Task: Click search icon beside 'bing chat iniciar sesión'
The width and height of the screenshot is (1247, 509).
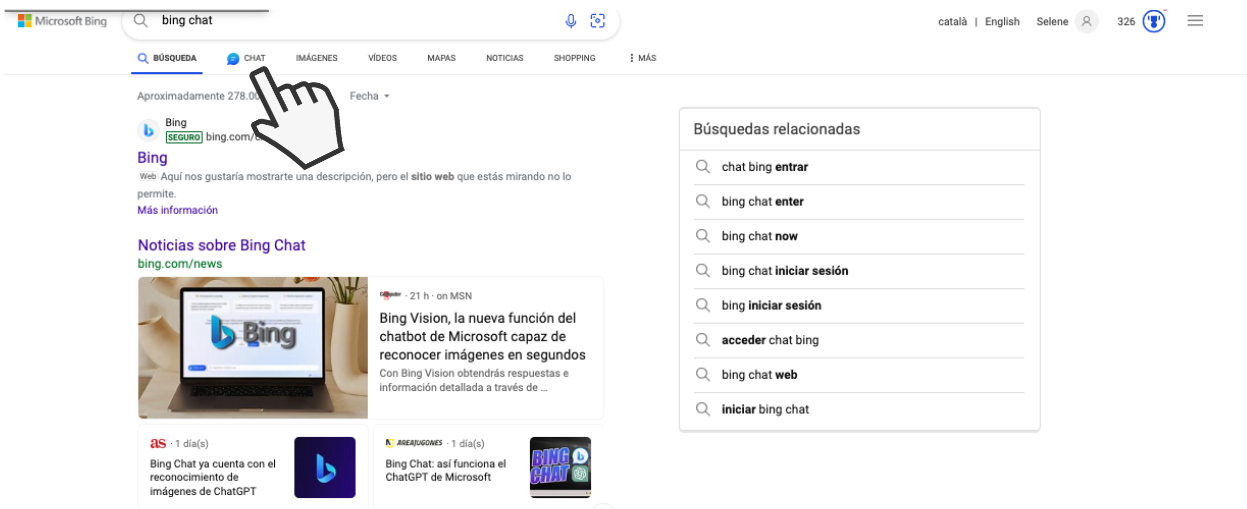Action: point(703,270)
